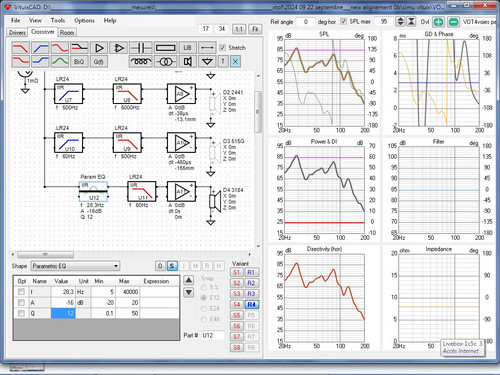The height and width of the screenshot is (375, 500).
Task: Select the E48 snap radio button
Action: (x=204, y=319)
